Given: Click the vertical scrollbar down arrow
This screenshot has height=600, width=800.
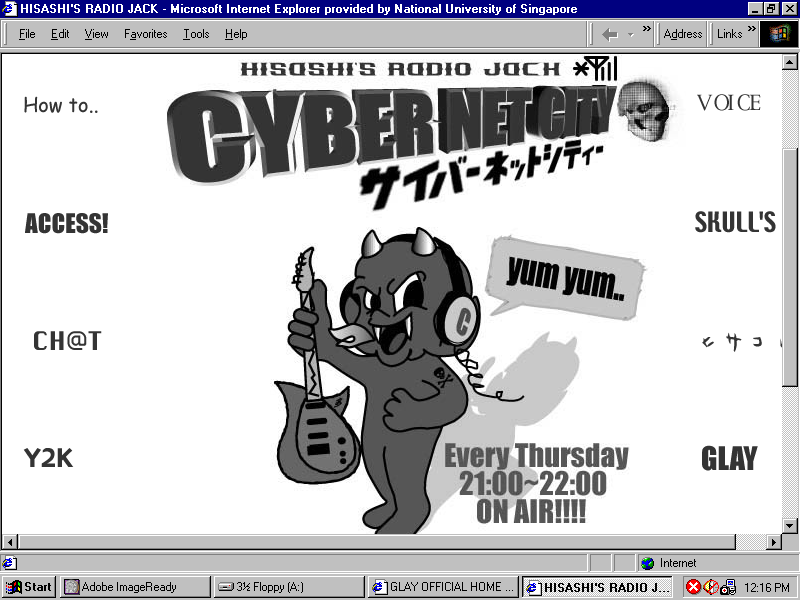Looking at the screenshot, I should (x=790, y=525).
